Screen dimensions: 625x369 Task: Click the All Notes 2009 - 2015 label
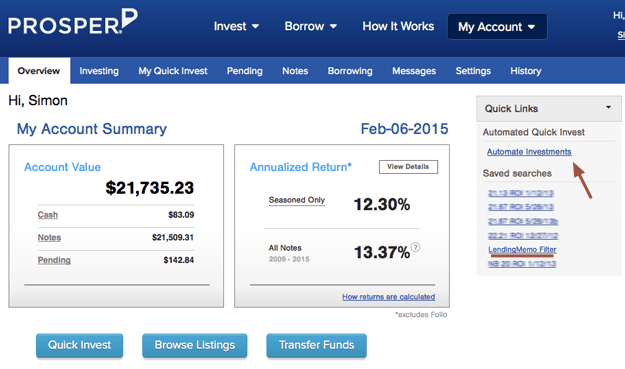tap(289, 253)
